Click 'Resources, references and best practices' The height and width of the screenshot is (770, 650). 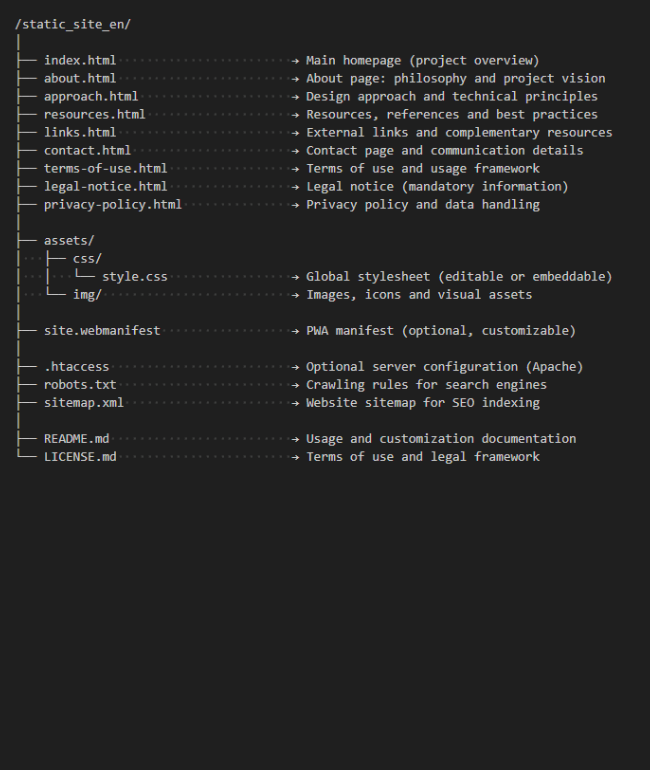click(452, 114)
